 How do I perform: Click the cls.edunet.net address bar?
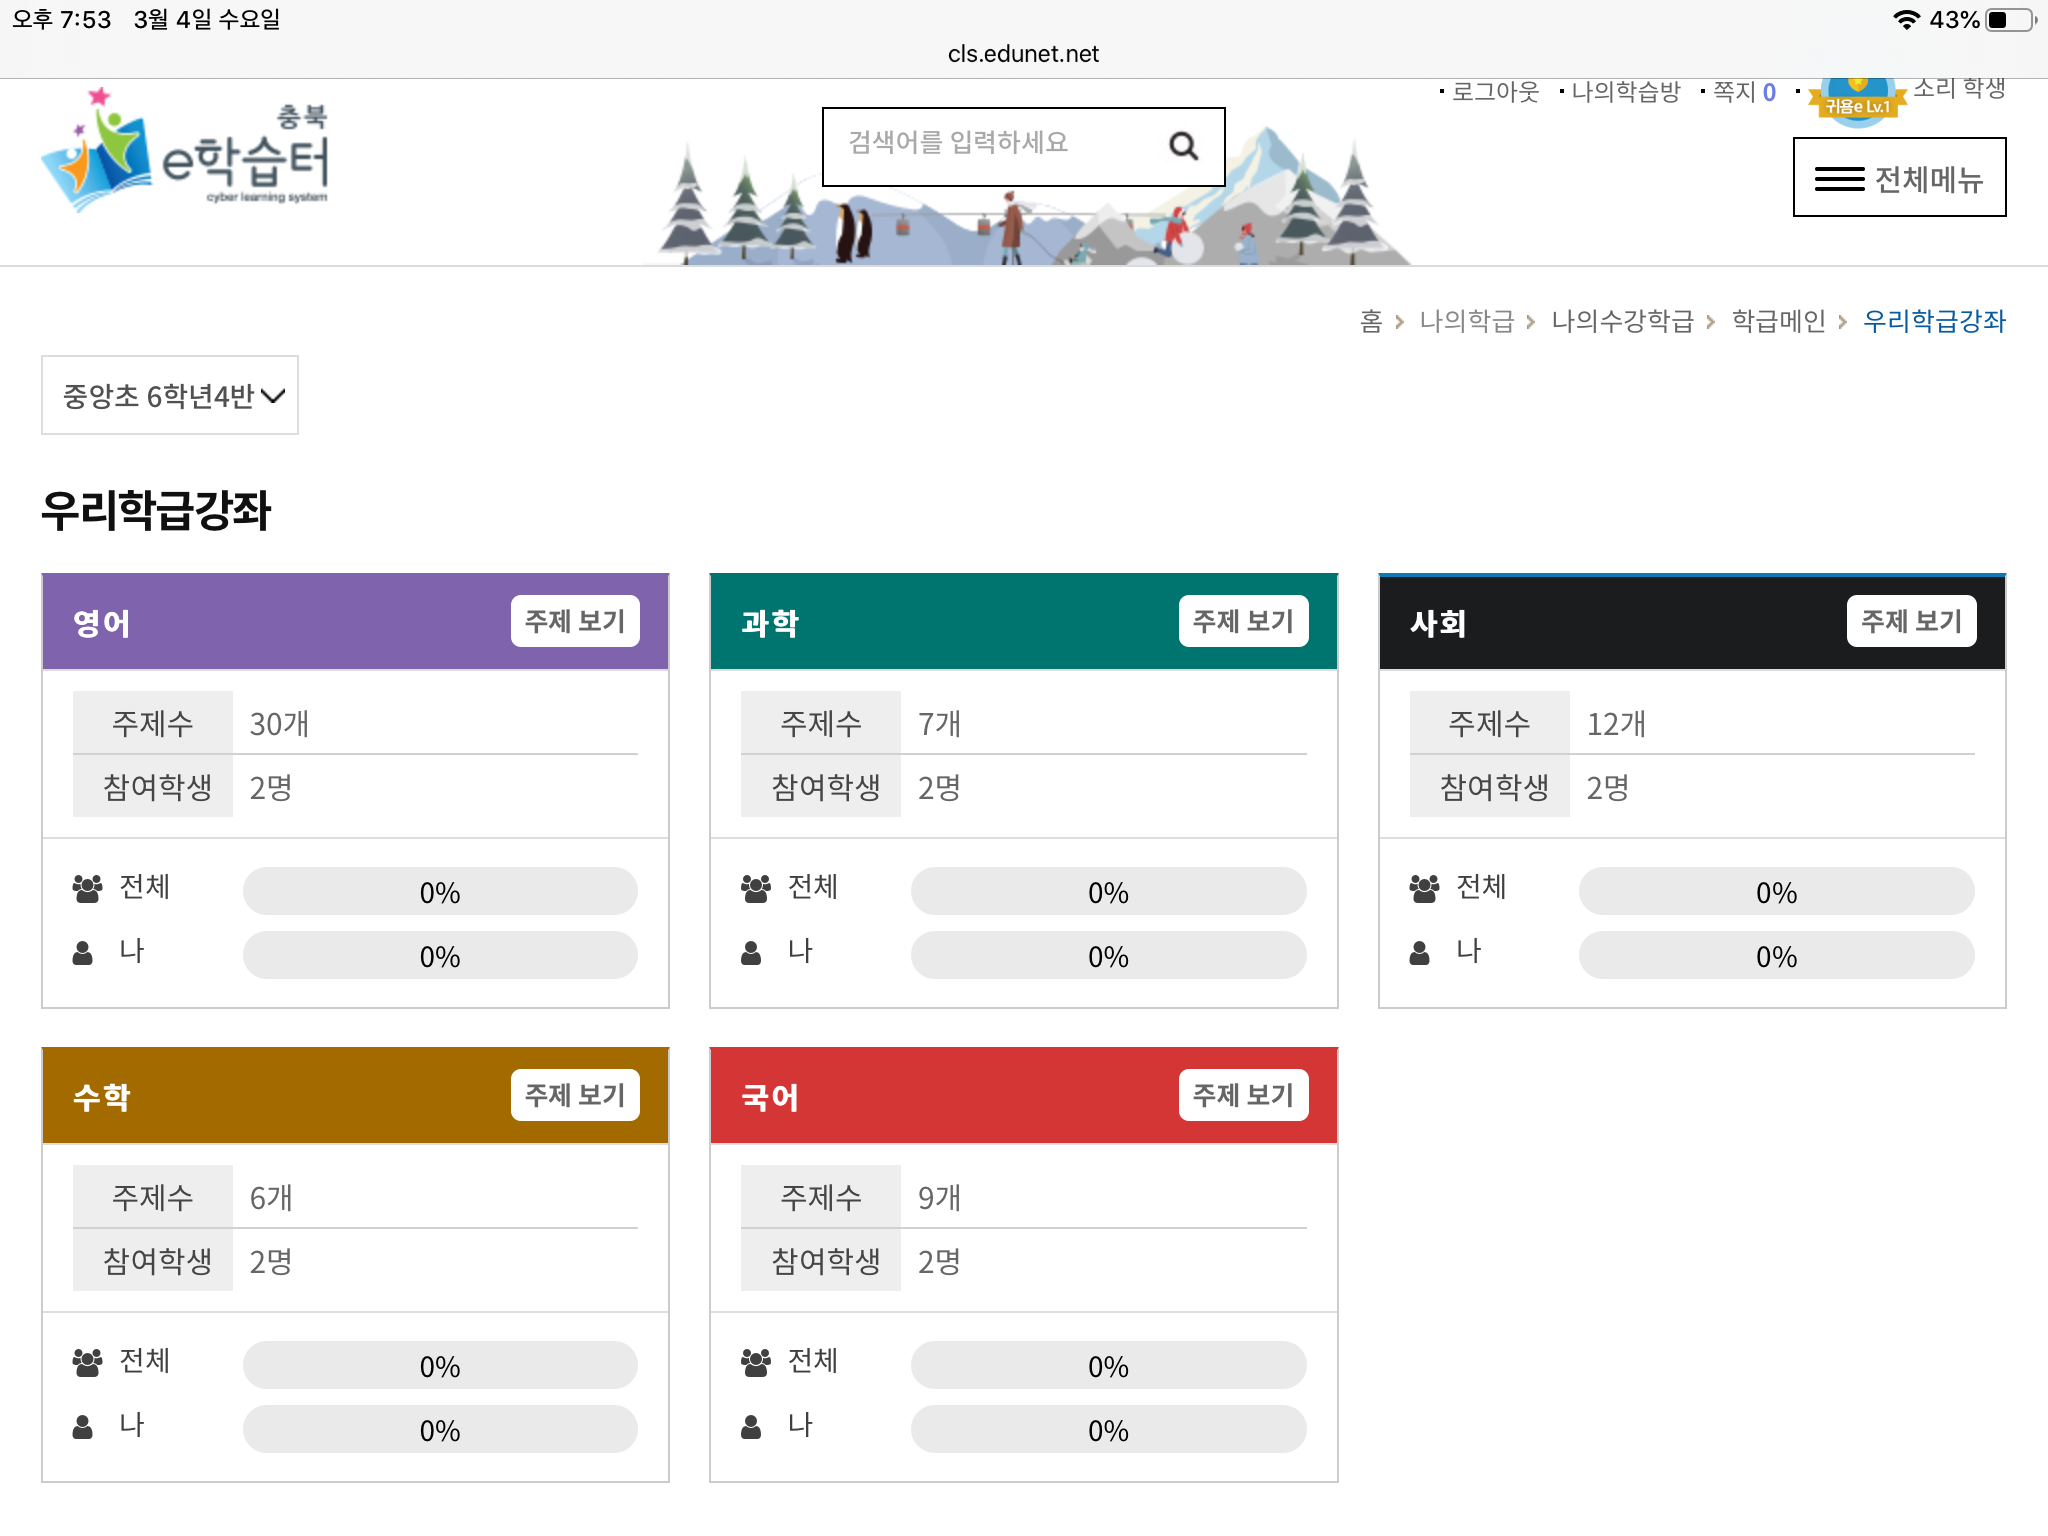pos(1023,54)
